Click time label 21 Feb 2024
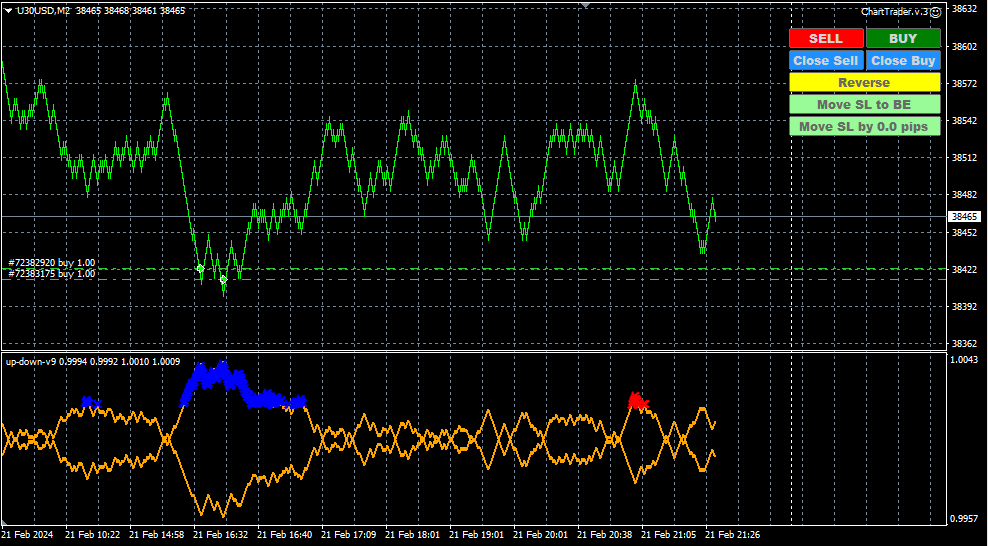 click(x=27, y=535)
